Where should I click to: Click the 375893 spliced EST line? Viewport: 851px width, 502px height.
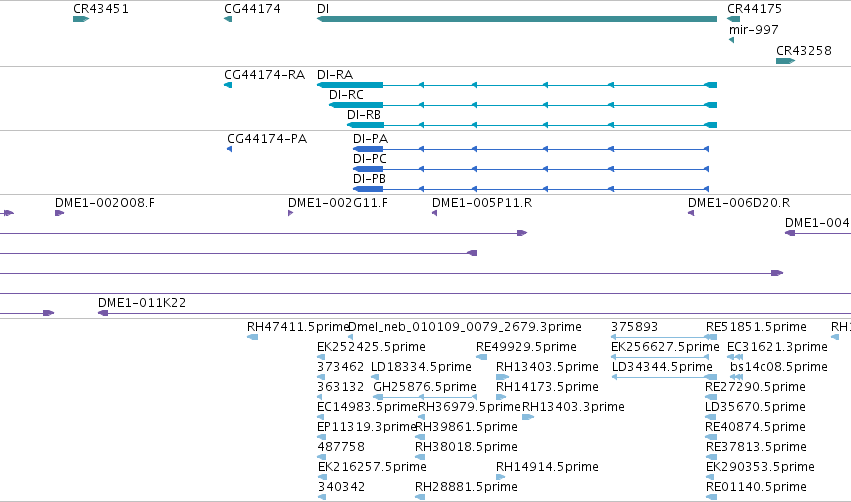(x=664, y=337)
